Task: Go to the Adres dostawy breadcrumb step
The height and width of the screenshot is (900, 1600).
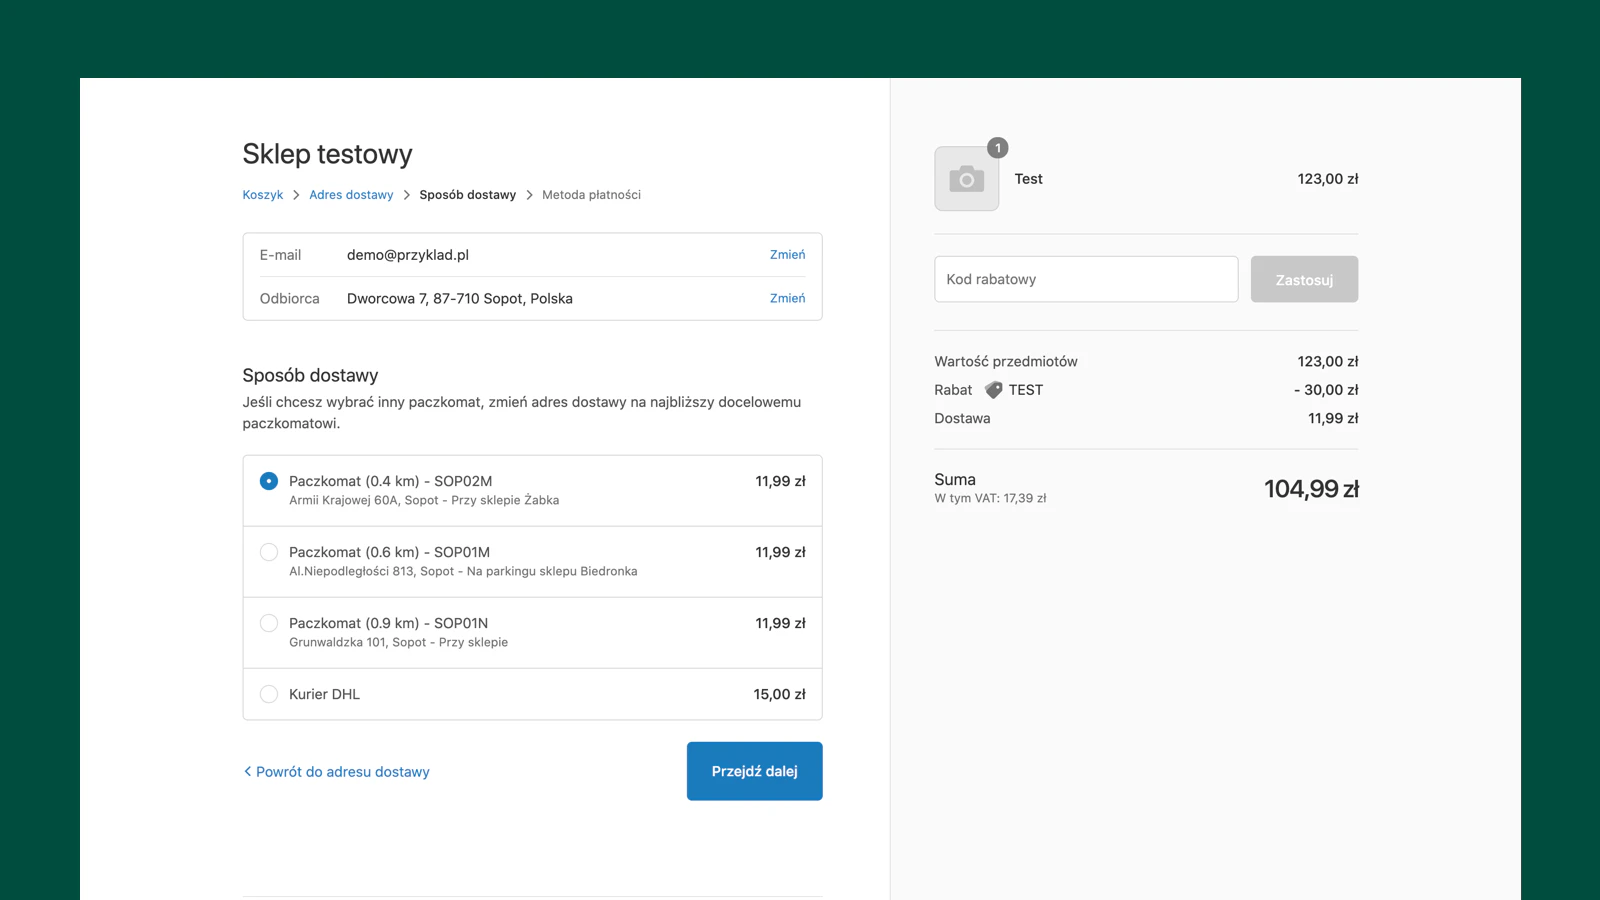Action: (x=351, y=195)
